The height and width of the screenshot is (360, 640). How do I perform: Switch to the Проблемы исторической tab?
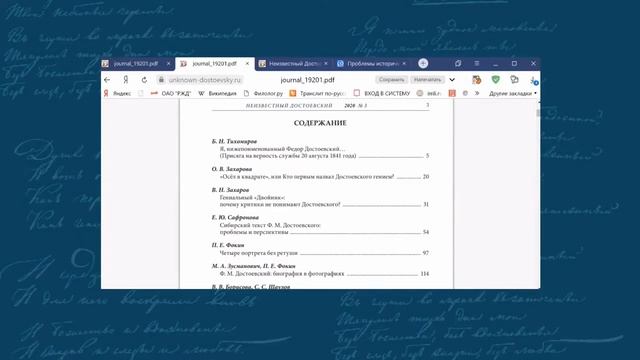[372, 64]
